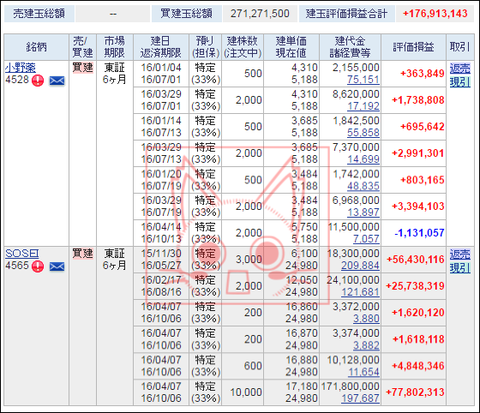Click 現引 link for 小野薬
Screen dimensions: 480x413
[x=460, y=82]
